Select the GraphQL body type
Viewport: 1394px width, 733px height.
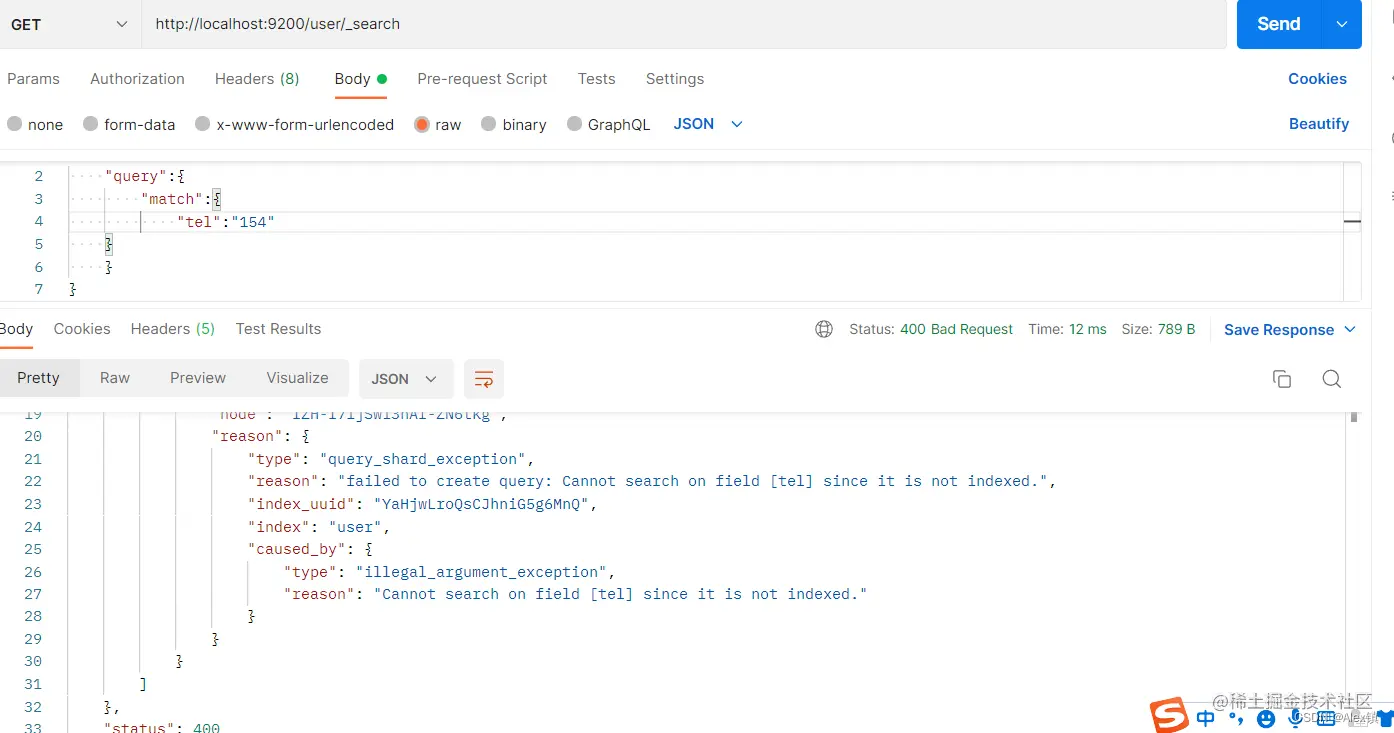[x=608, y=124]
